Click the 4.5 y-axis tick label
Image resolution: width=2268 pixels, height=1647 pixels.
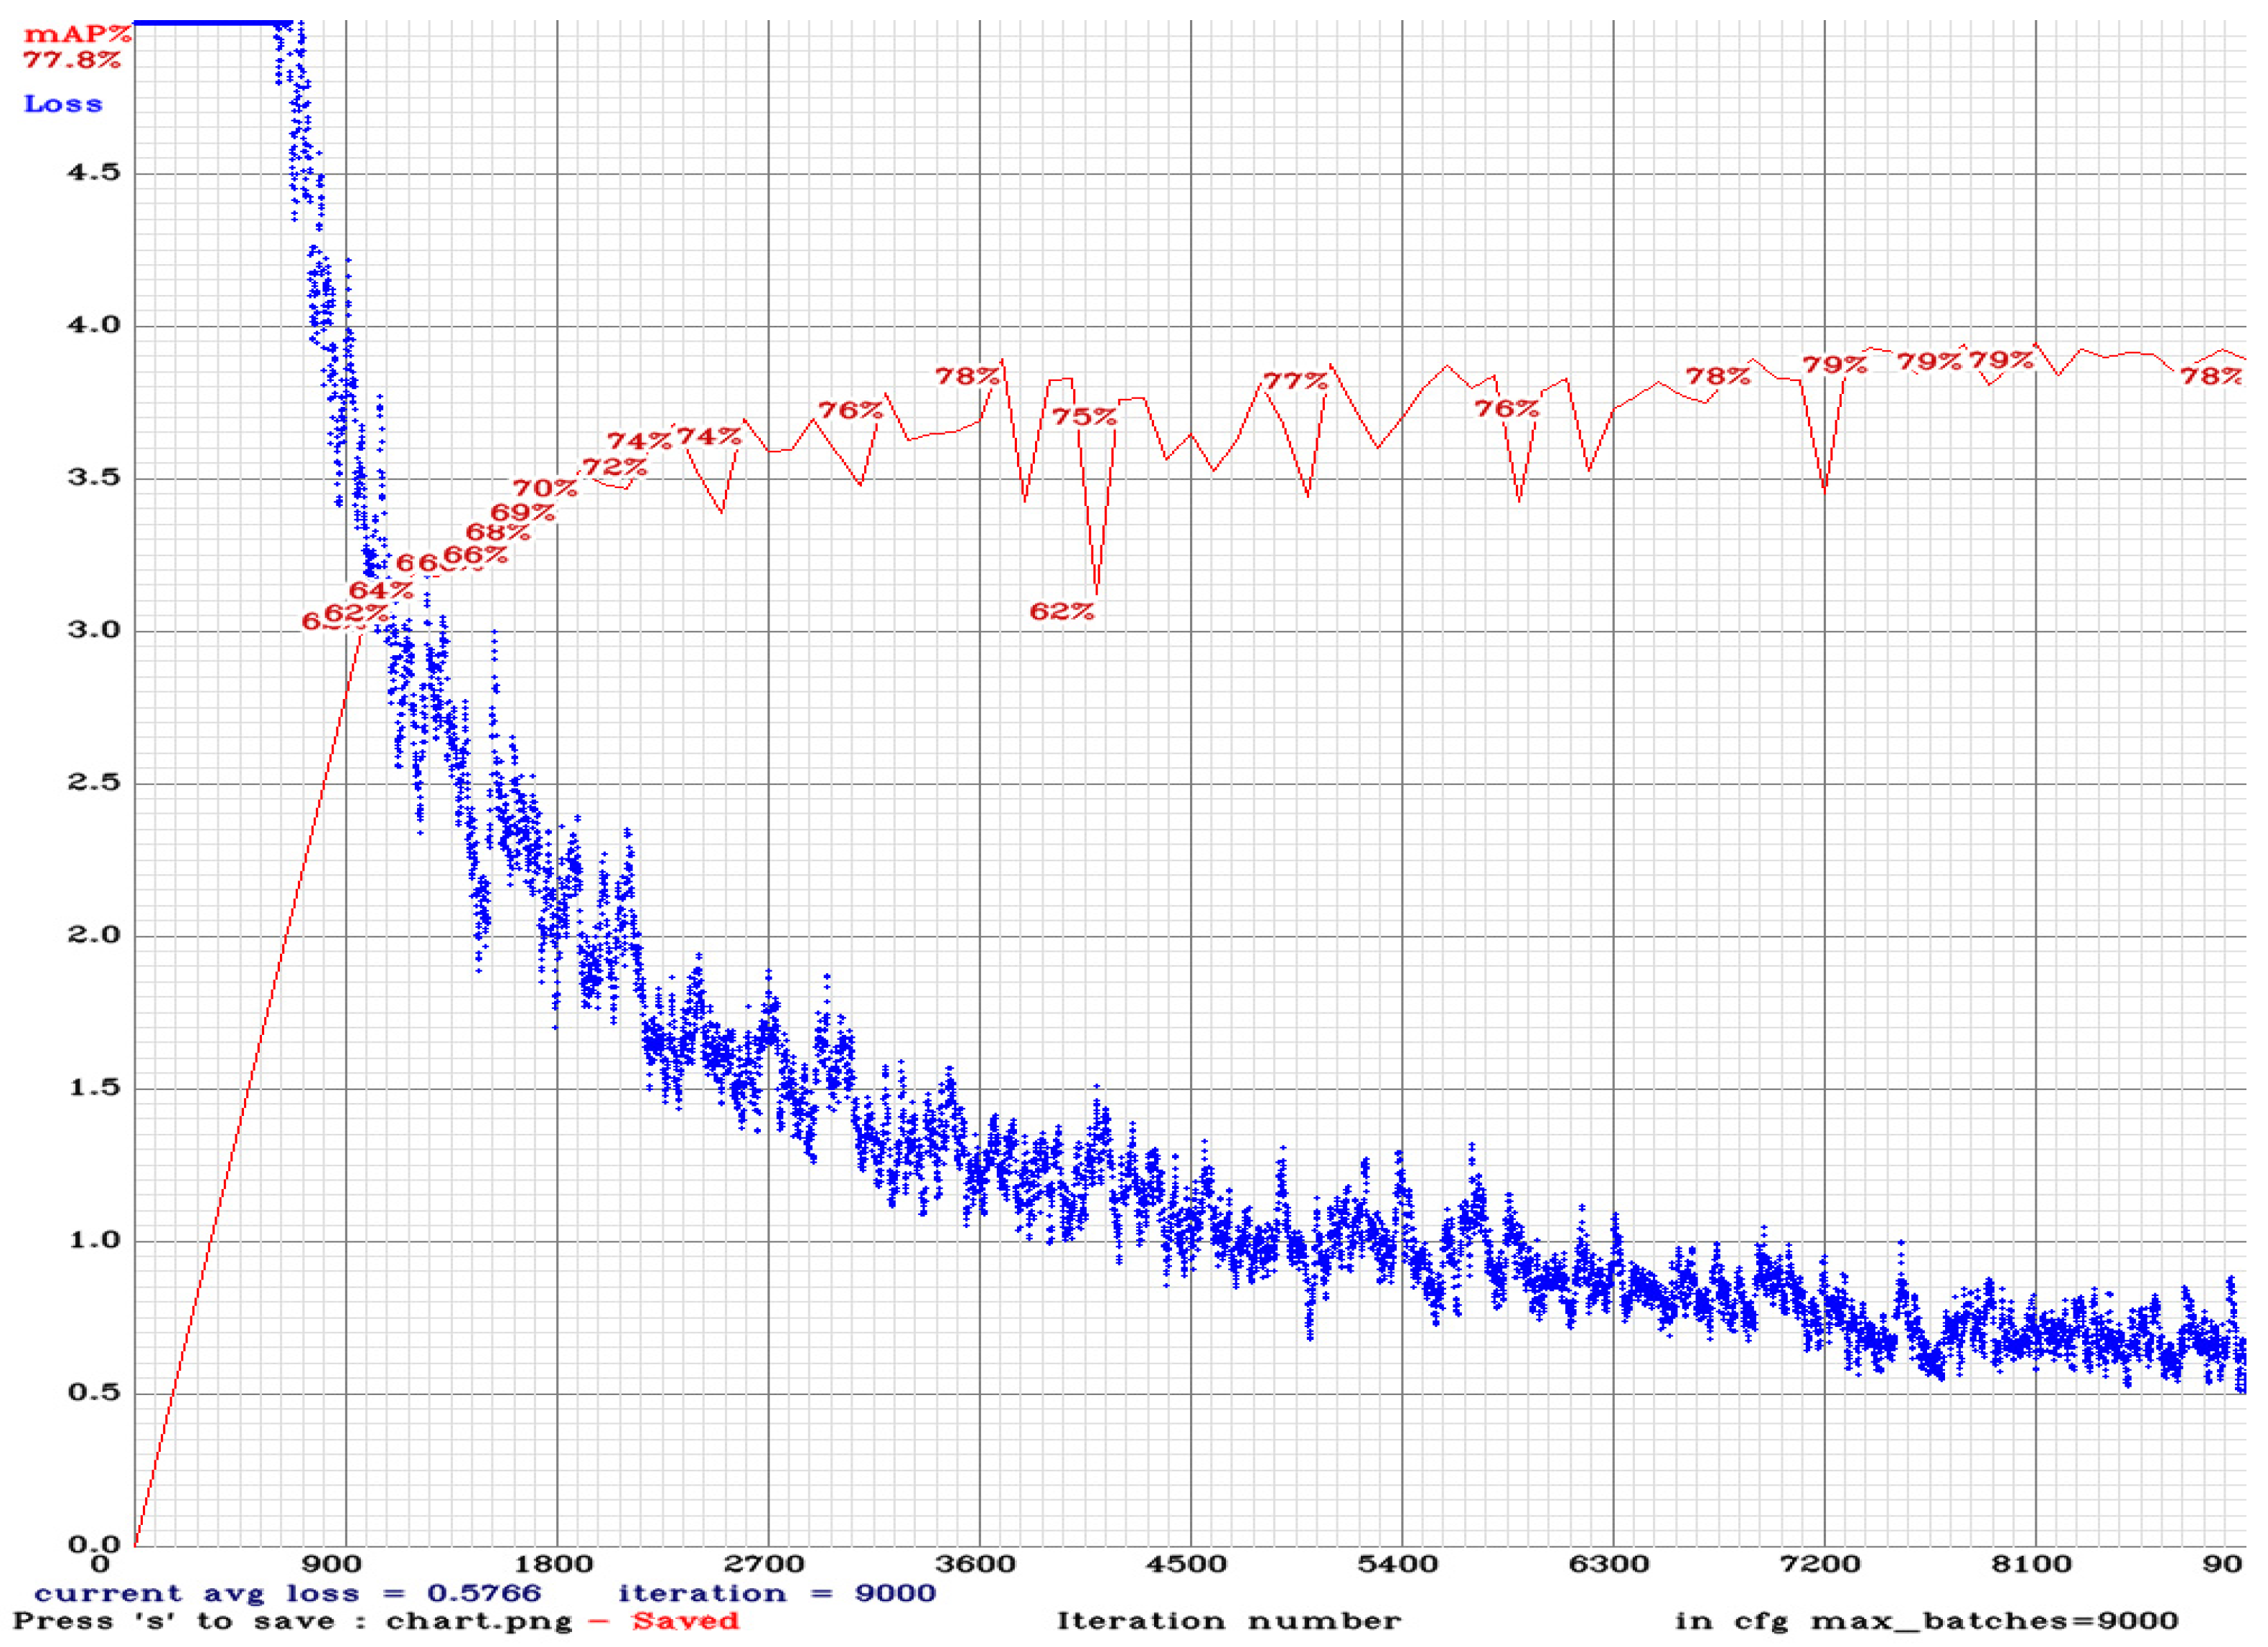[93, 173]
